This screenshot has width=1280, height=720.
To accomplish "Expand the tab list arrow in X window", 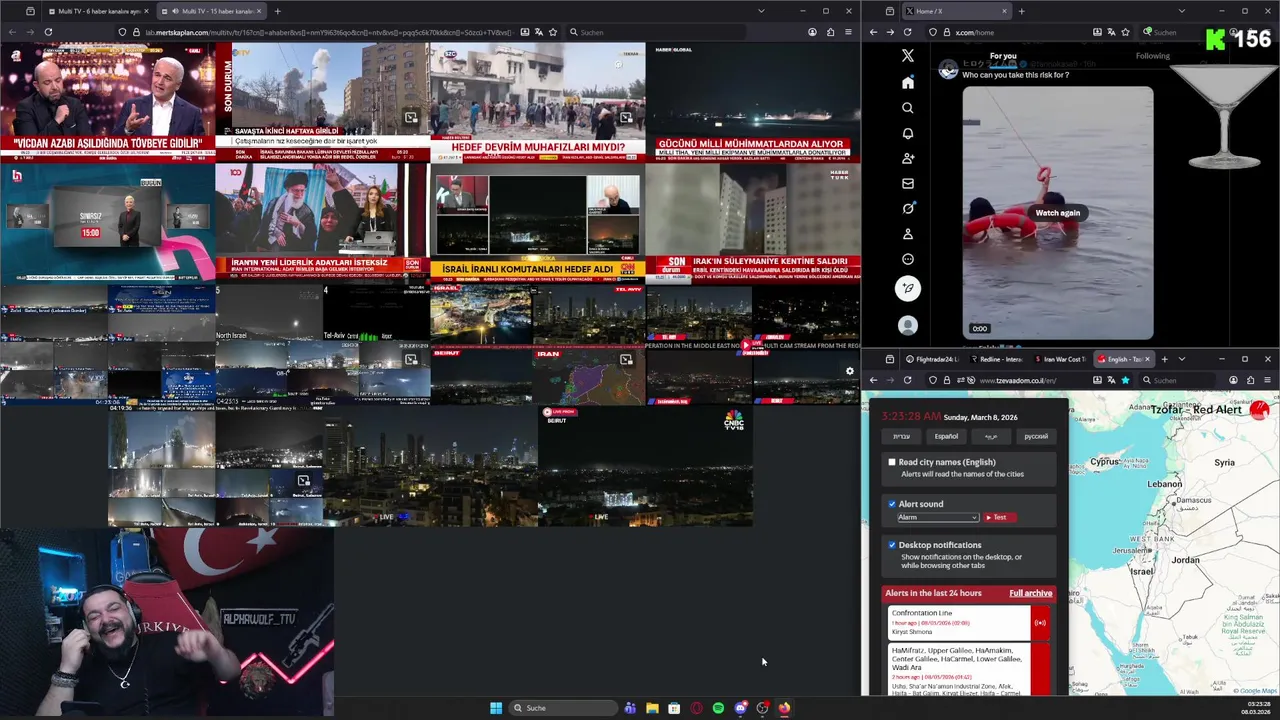I will 1181,11.
